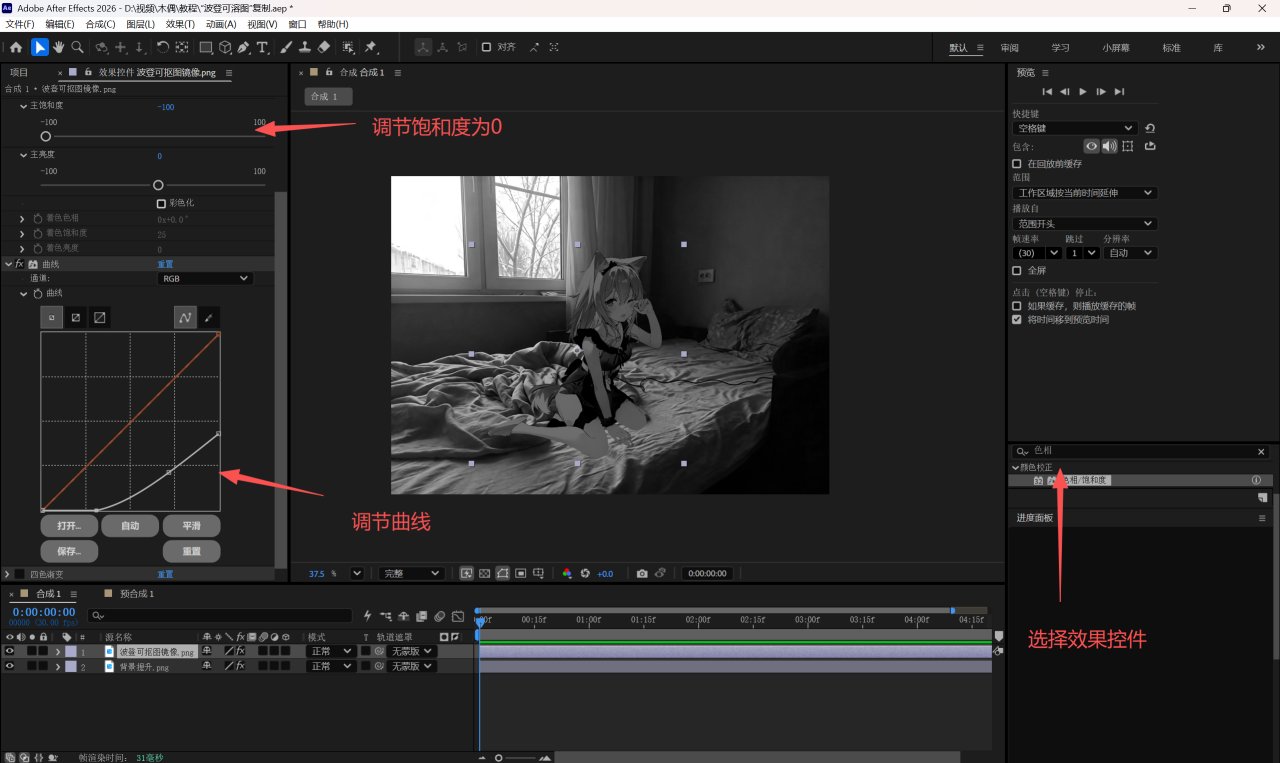
Task: Toggle transparency grid in composition viewer
Action: tap(484, 574)
